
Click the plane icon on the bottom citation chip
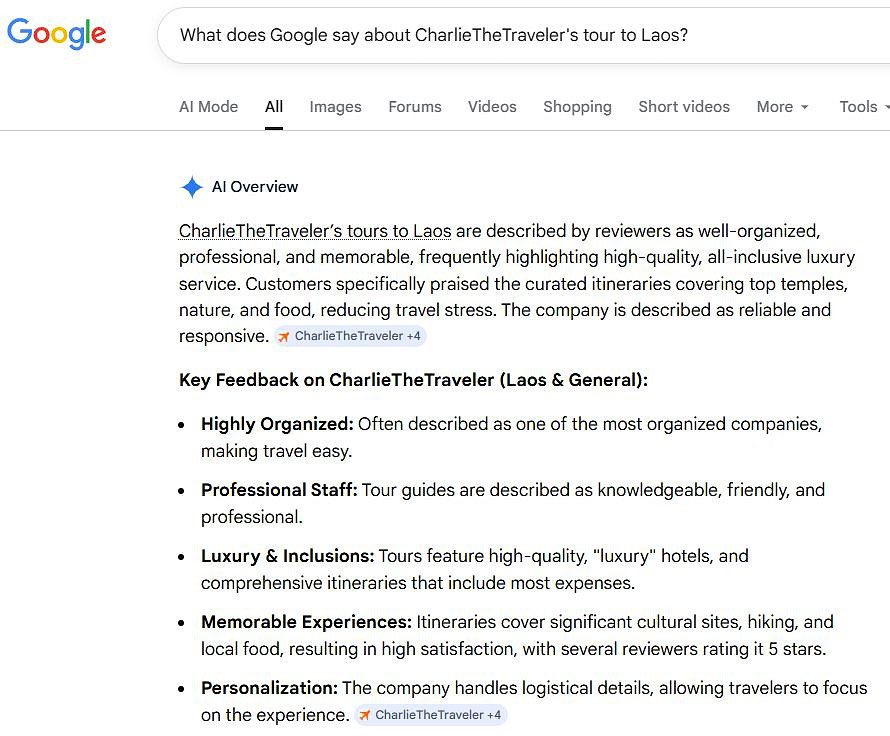coord(365,715)
